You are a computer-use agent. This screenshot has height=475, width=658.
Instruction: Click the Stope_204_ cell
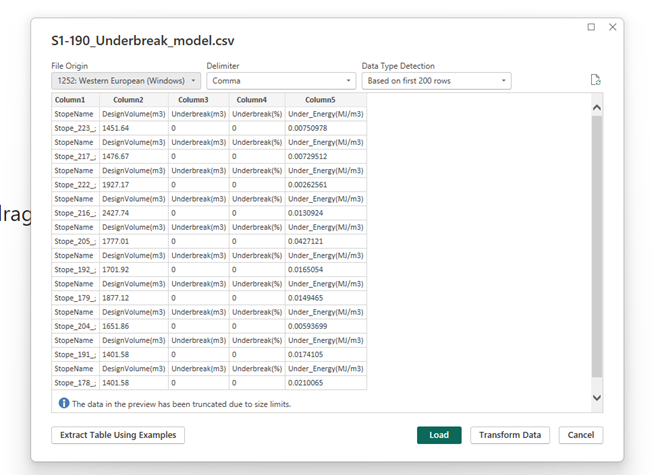coord(76,326)
